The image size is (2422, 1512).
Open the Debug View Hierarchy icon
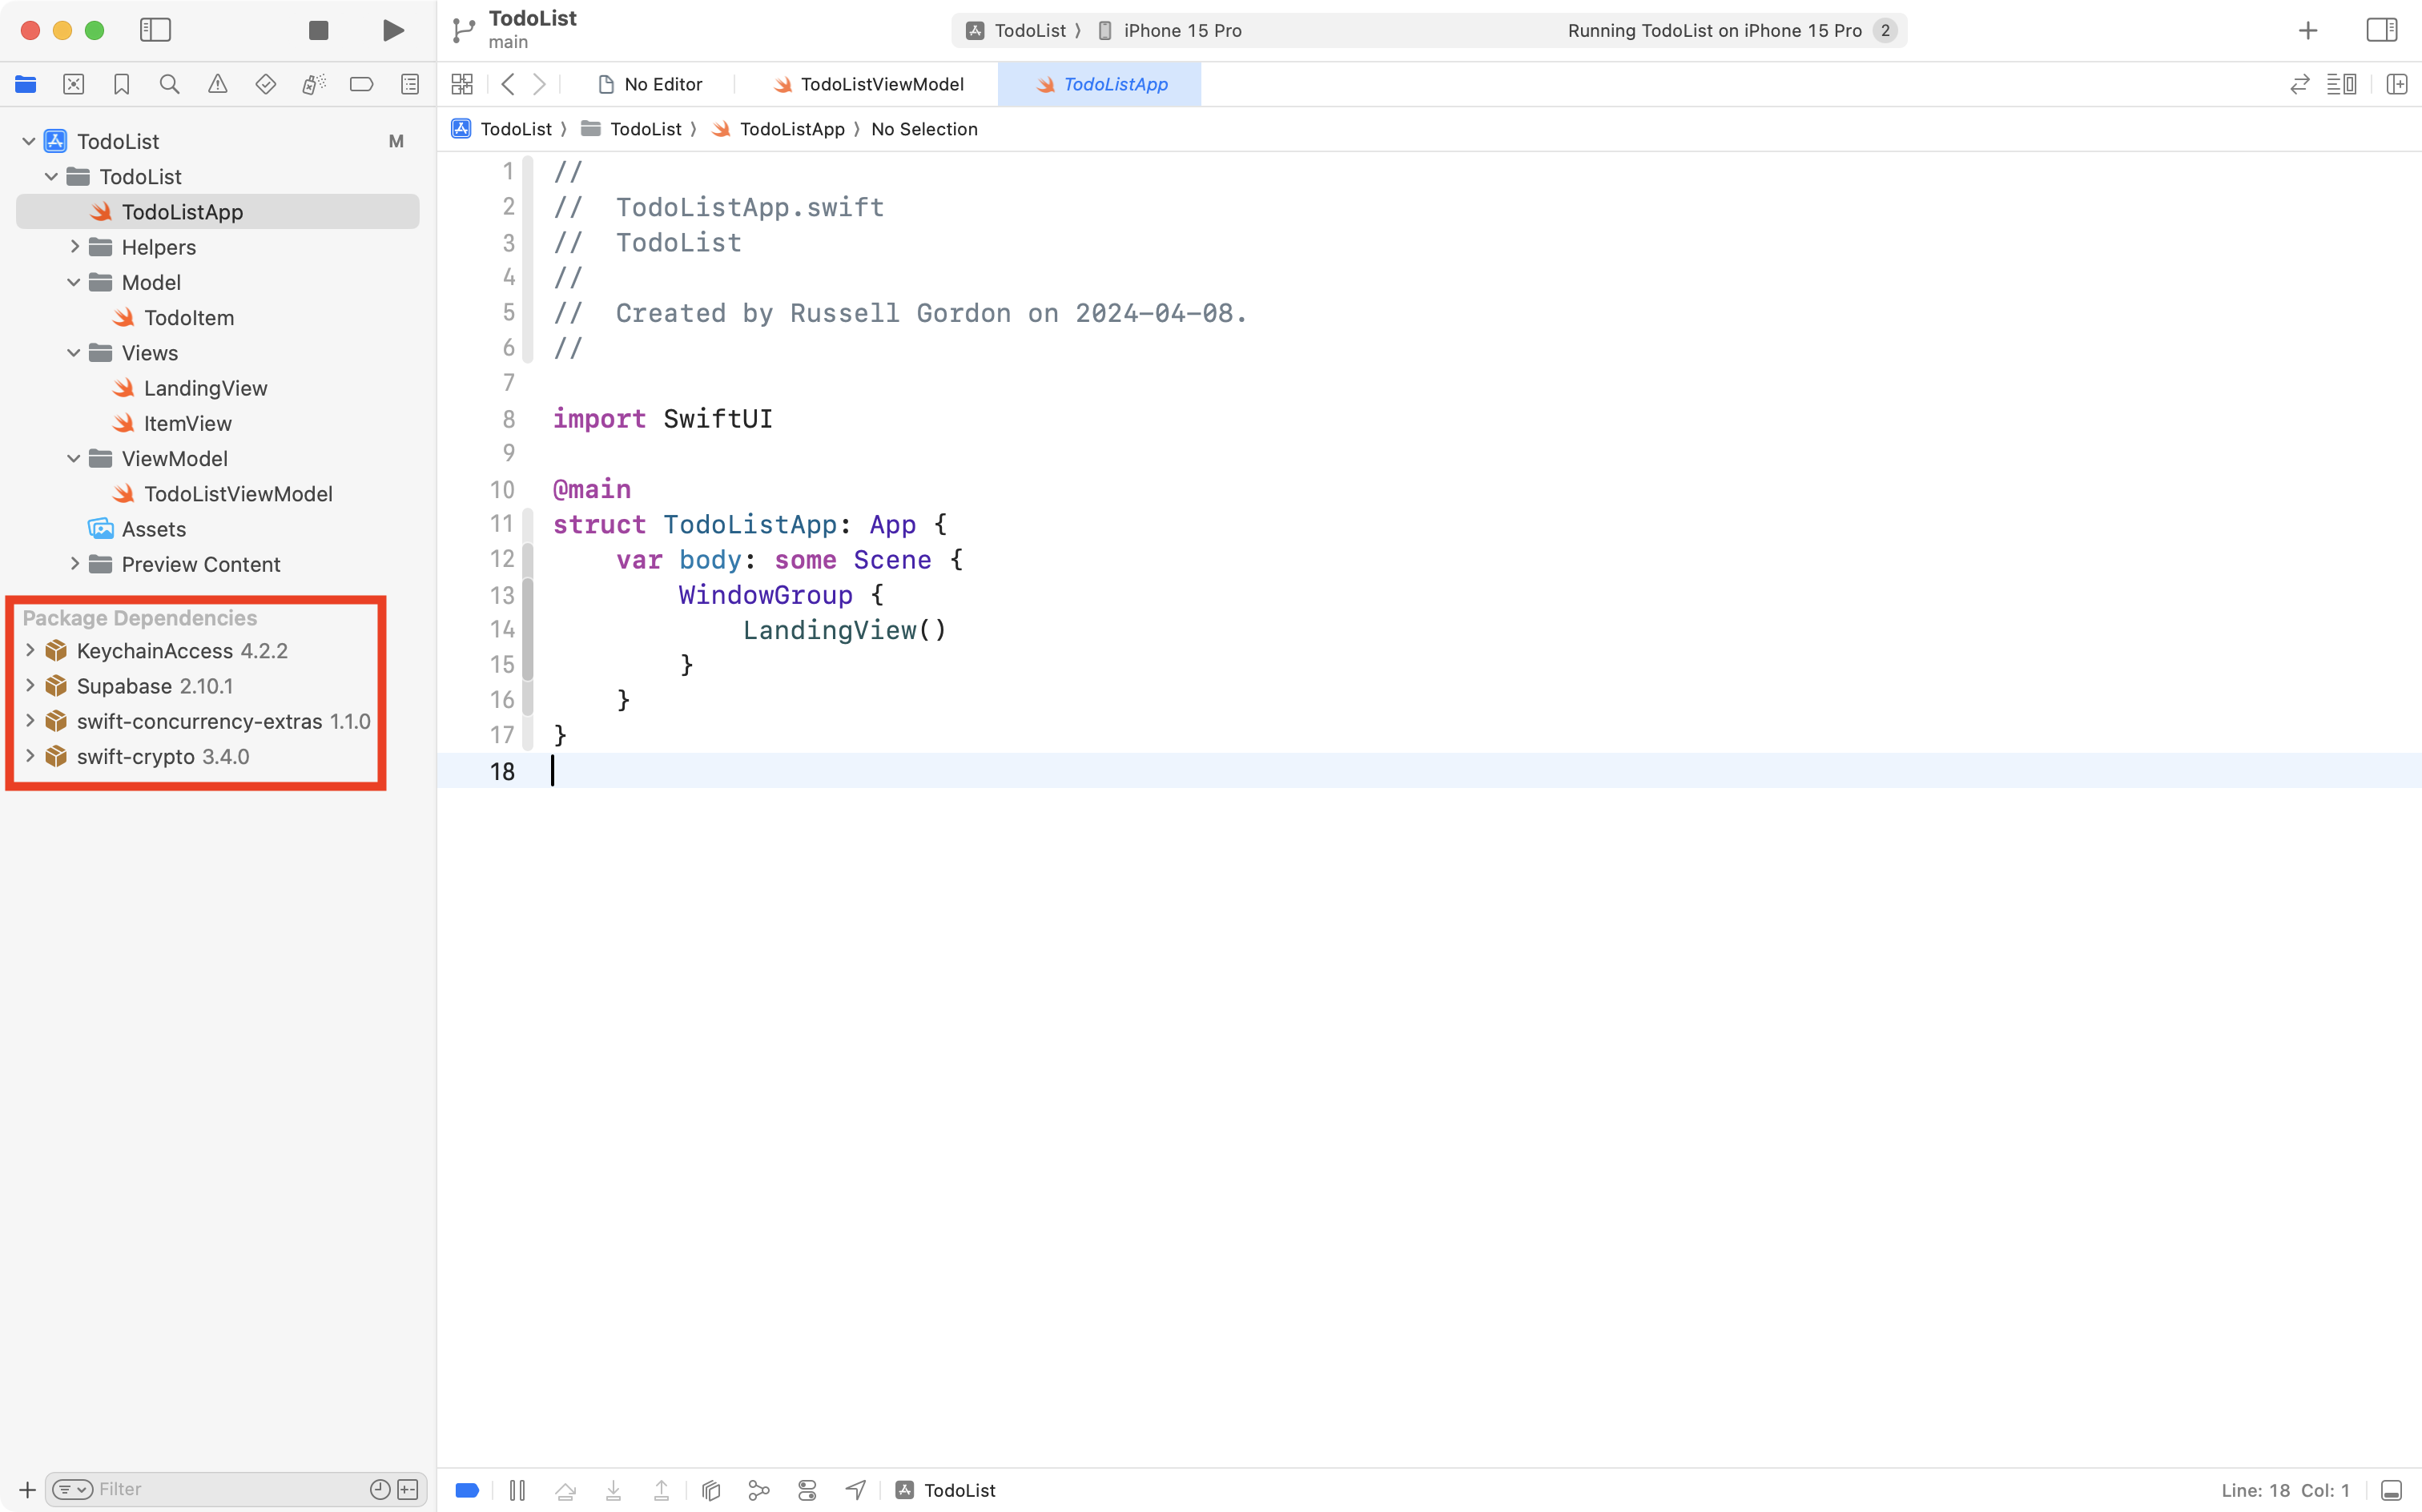click(x=710, y=1489)
